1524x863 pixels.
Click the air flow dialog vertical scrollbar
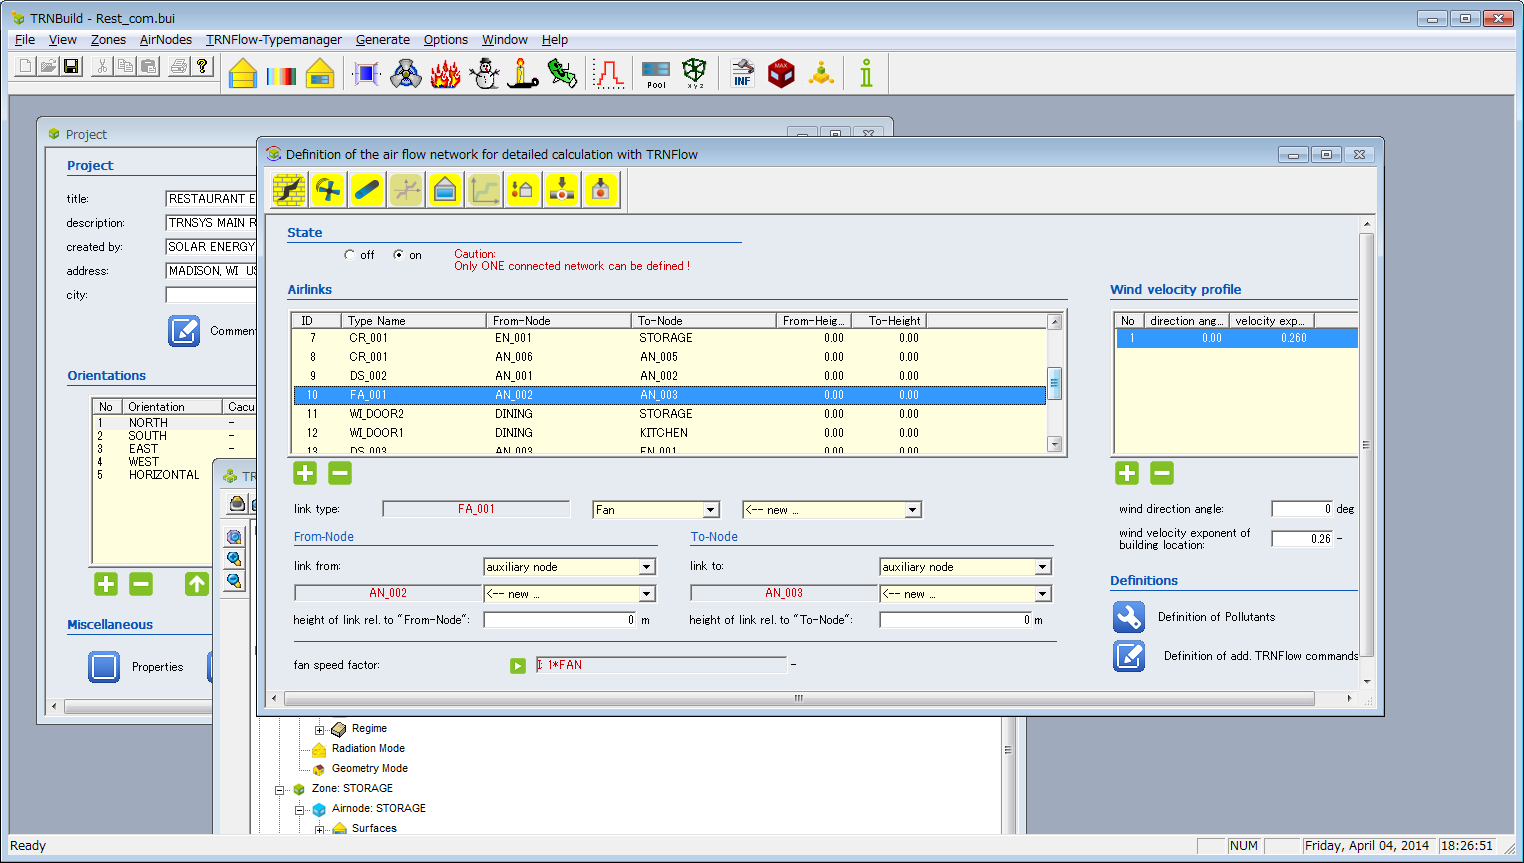click(x=1366, y=445)
